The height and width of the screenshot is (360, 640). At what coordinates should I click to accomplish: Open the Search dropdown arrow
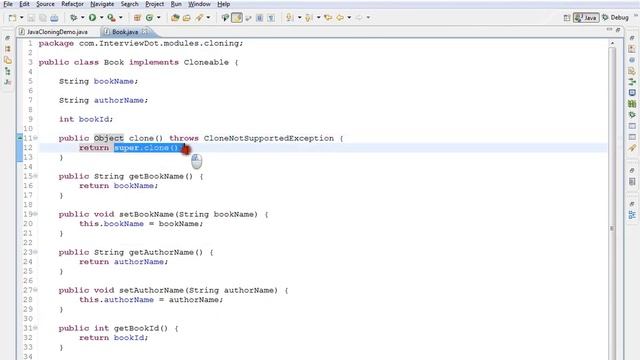208,18
